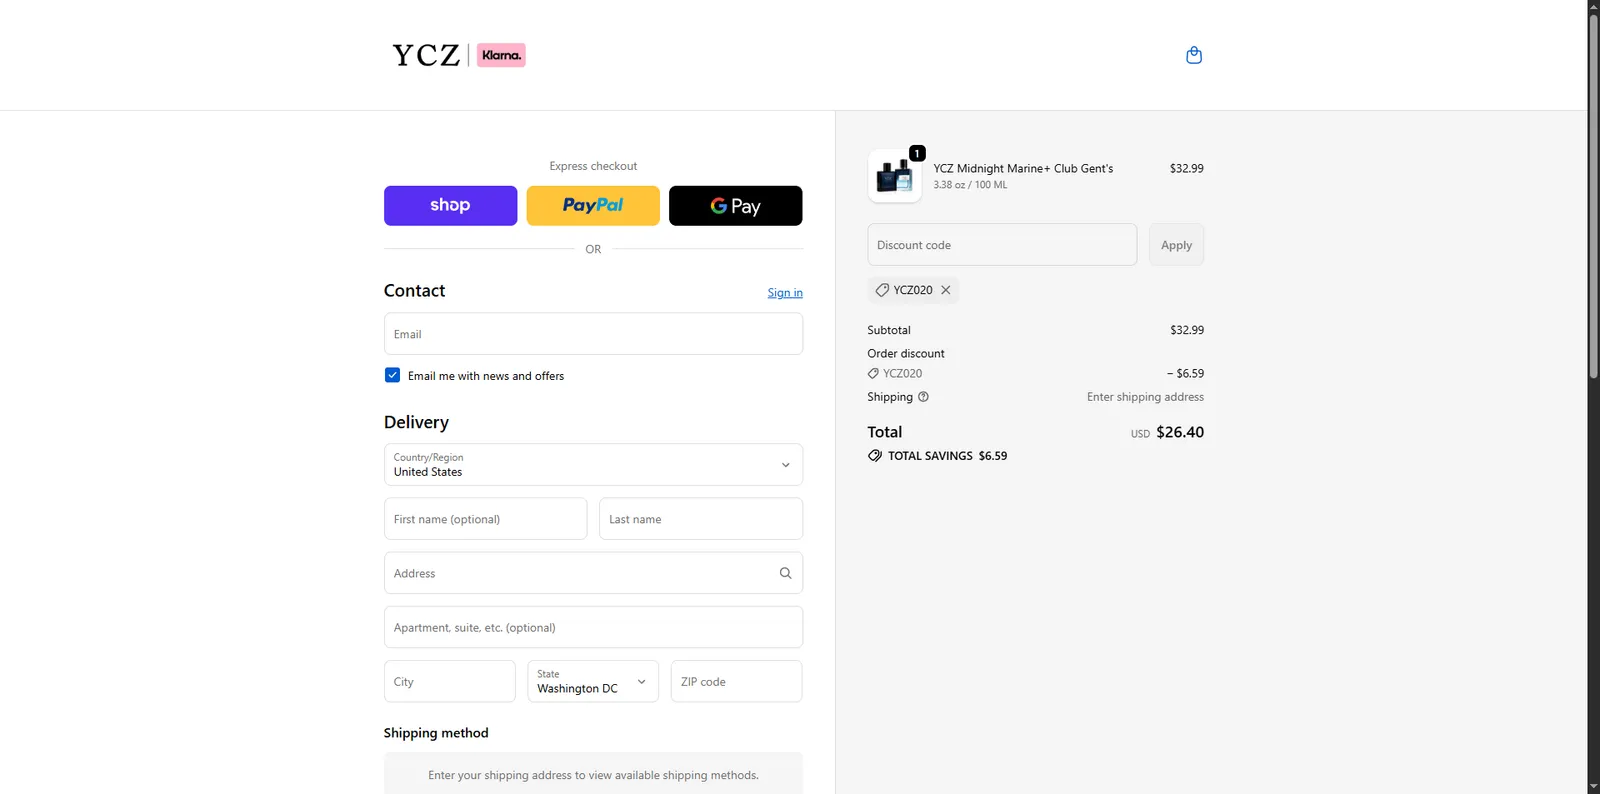This screenshot has height=794, width=1600.
Task: Click the ZIP code field
Action: pos(736,681)
